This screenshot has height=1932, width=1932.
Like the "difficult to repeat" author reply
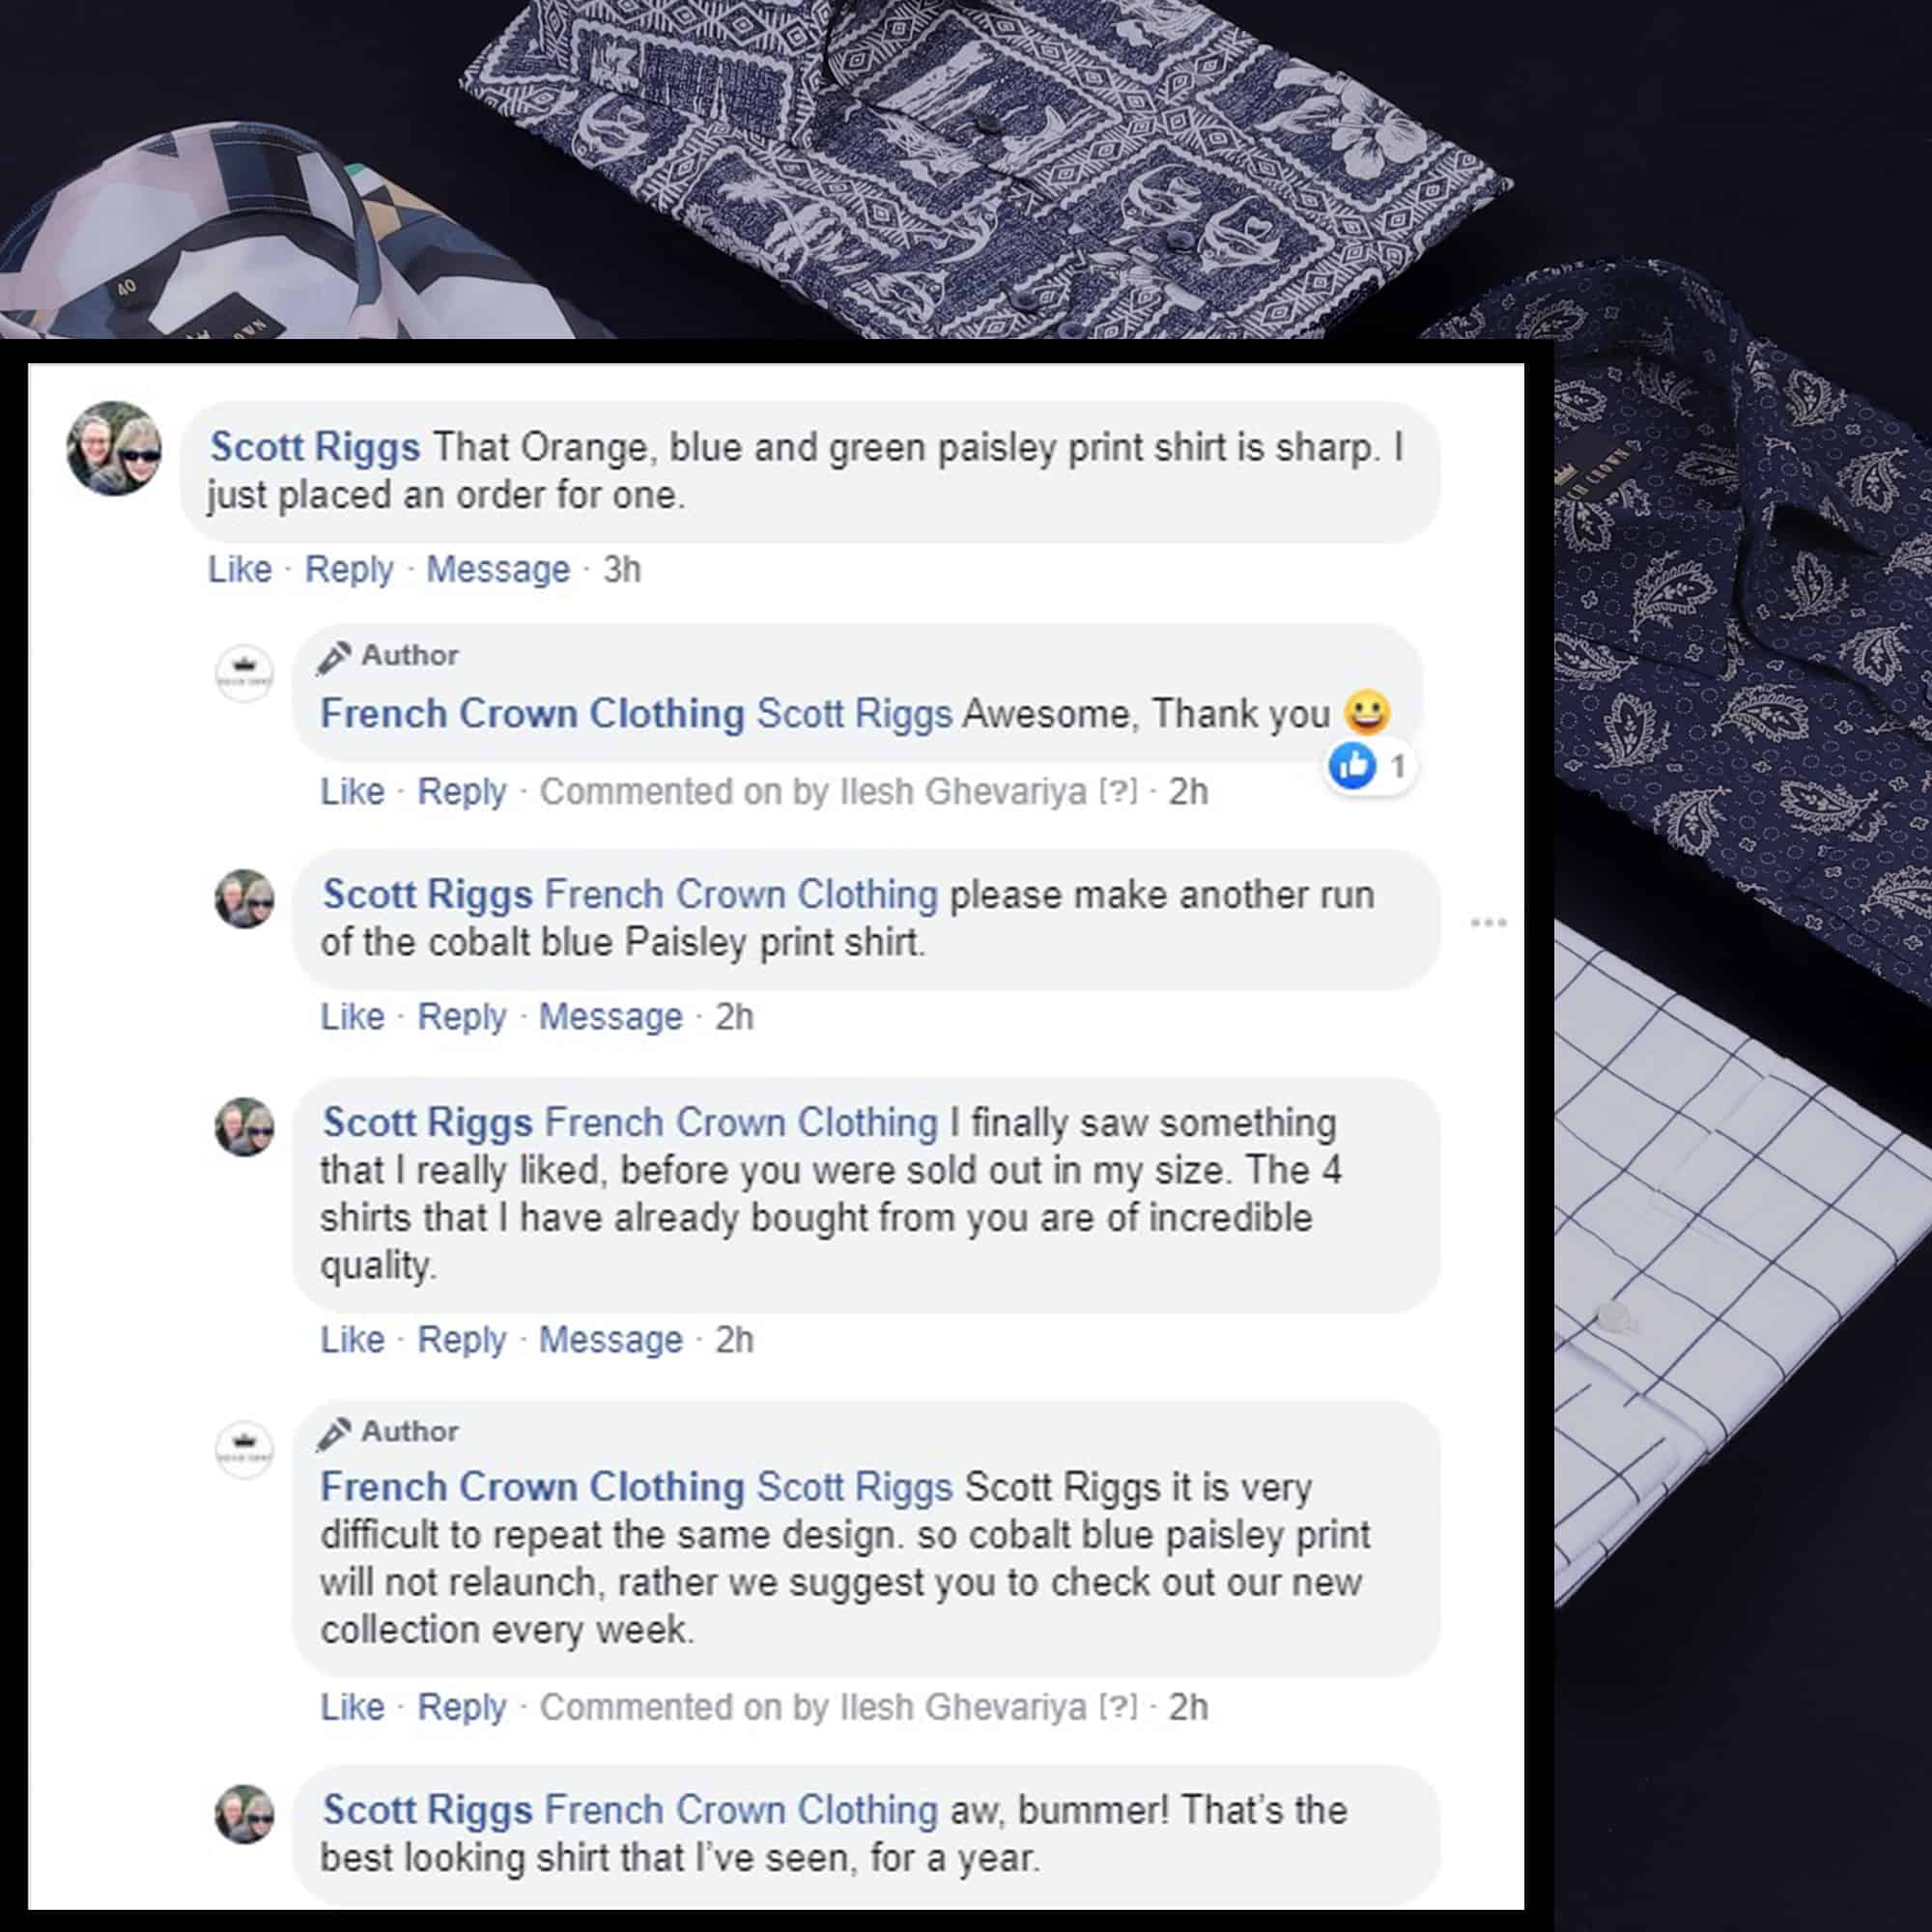click(x=352, y=1706)
